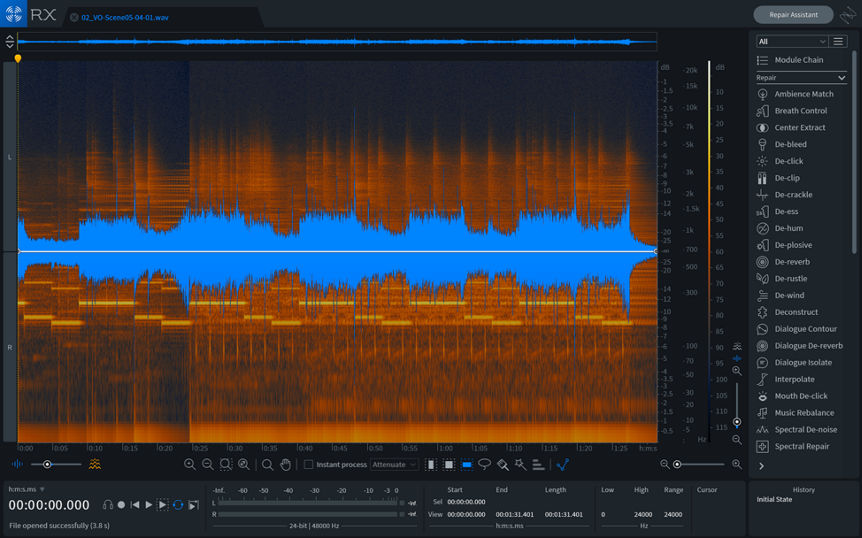Open the All module filter dropdown

click(792, 41)
